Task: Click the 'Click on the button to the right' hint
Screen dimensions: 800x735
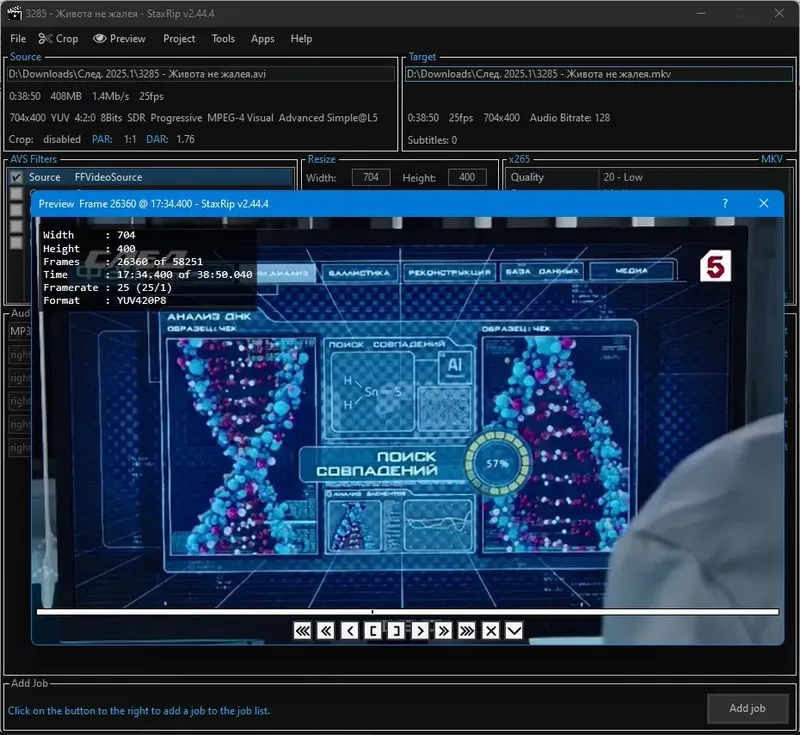Action: pos(139,711)
